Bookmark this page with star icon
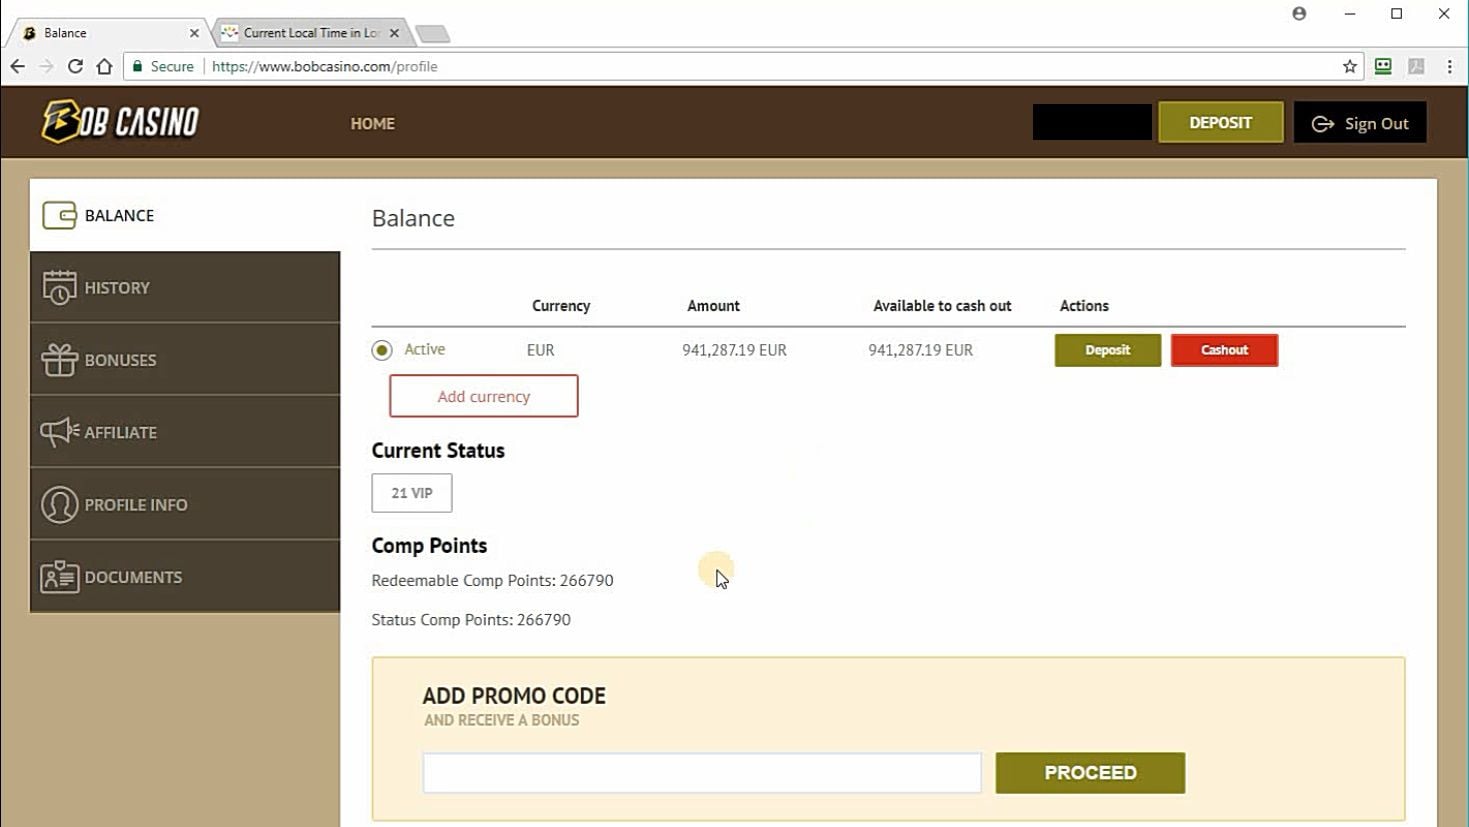The image size is (1469, 827). tap(1350, 66)
